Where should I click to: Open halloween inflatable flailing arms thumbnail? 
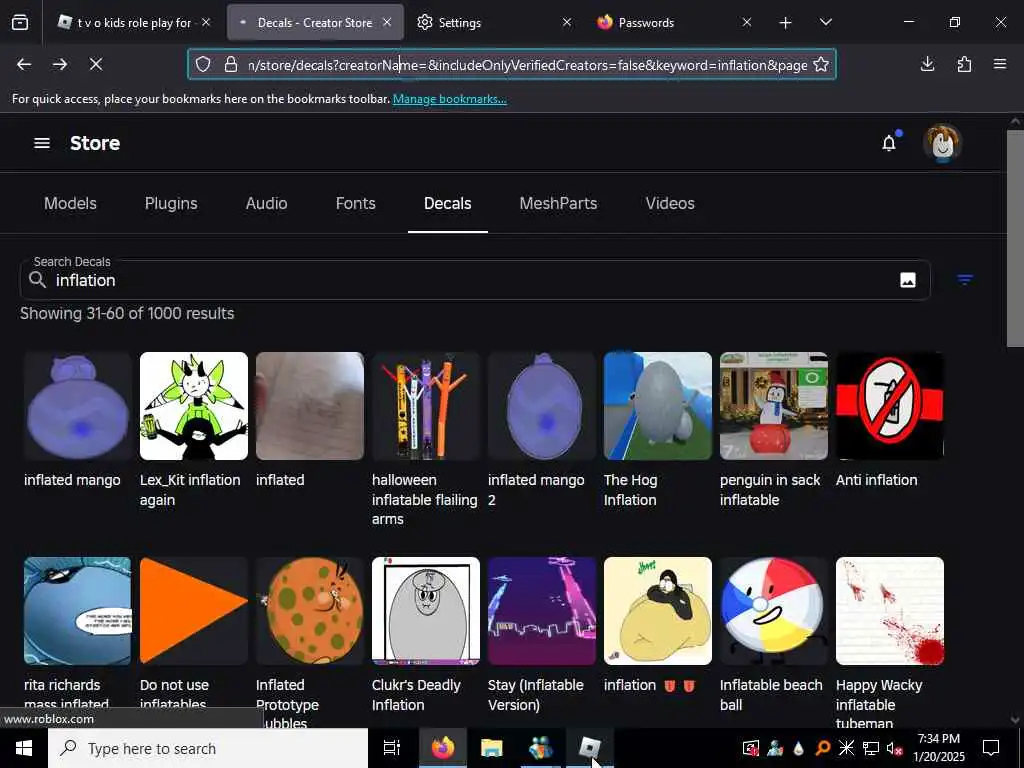426,406
